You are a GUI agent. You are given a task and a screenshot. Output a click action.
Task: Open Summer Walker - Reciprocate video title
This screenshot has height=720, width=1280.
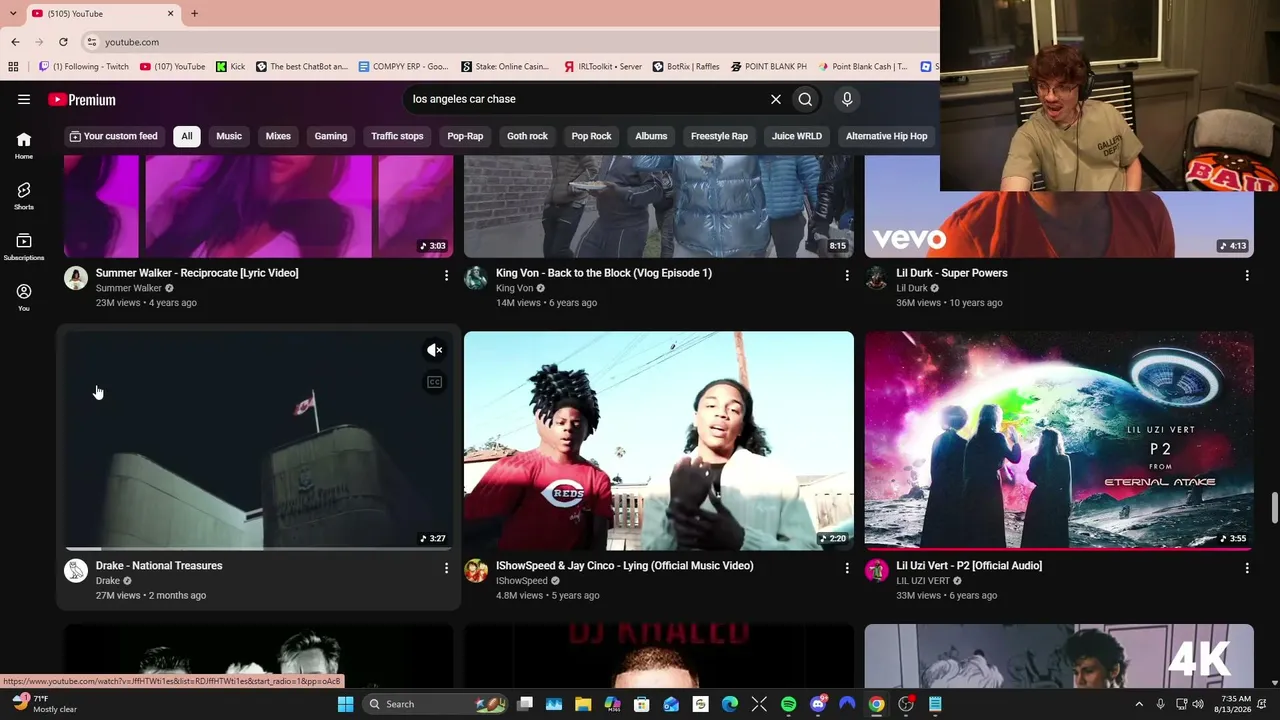click(197, 273)
